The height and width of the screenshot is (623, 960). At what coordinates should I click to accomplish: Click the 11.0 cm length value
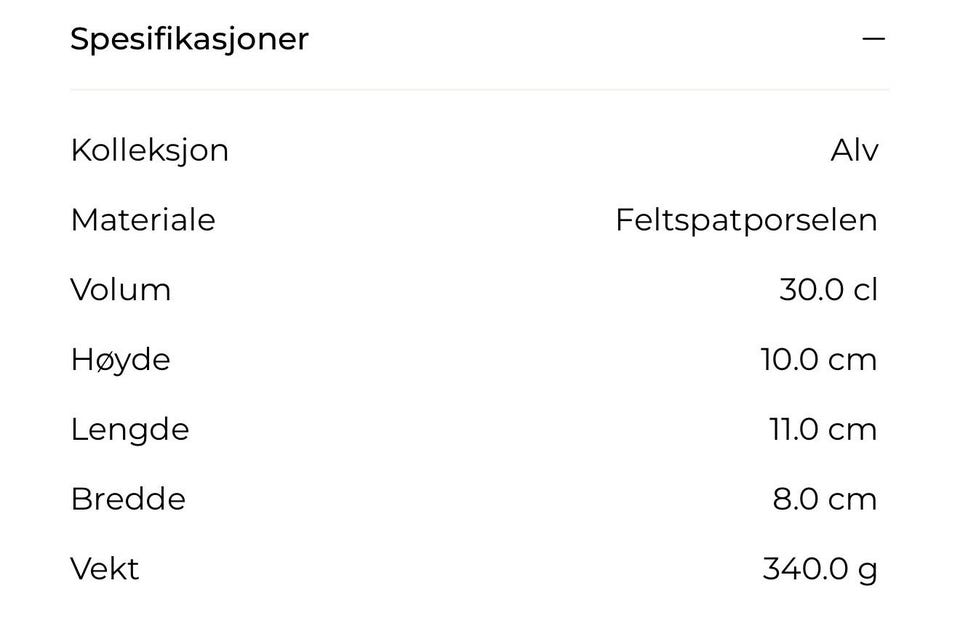point(823,429)
